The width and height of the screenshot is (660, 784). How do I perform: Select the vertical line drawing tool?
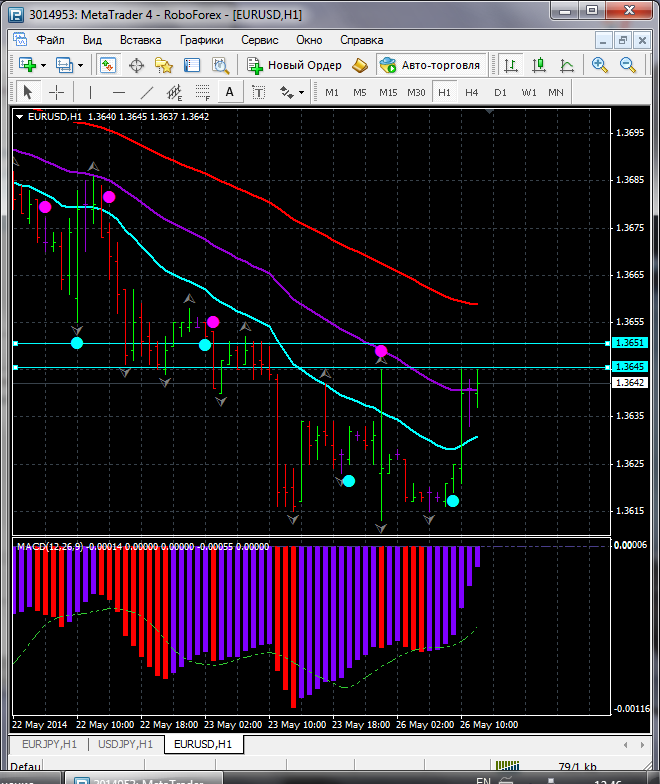pos(90,92)
